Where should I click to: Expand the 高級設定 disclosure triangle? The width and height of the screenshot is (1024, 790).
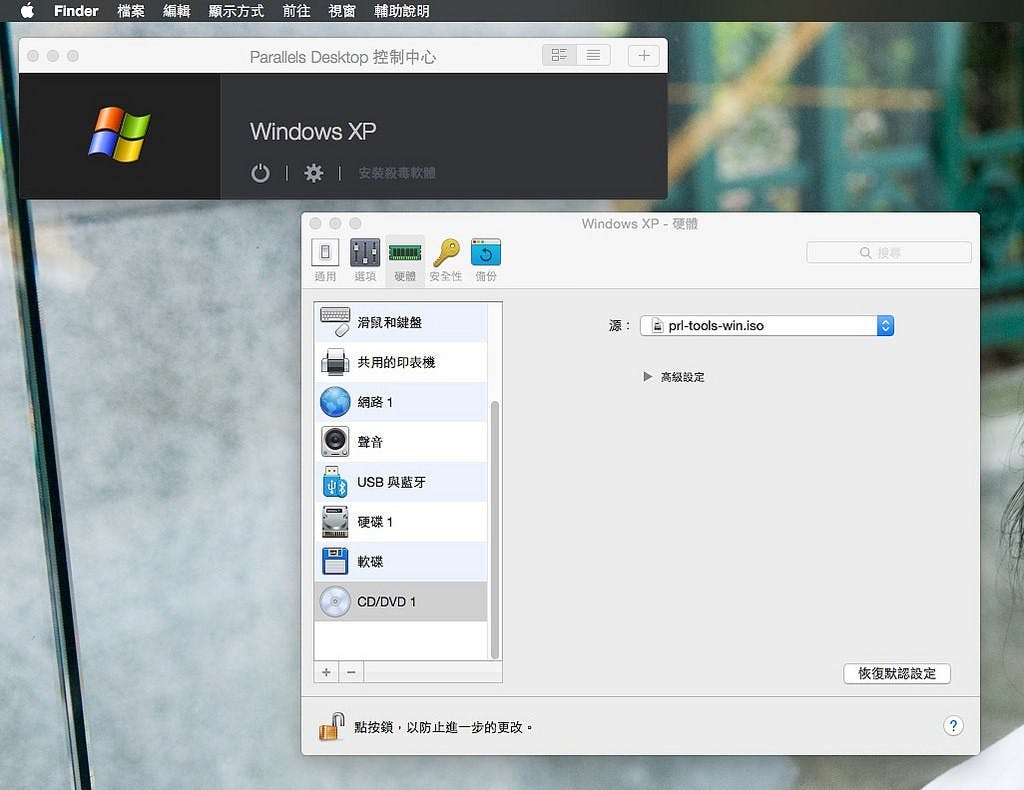[x=648, y=377]
